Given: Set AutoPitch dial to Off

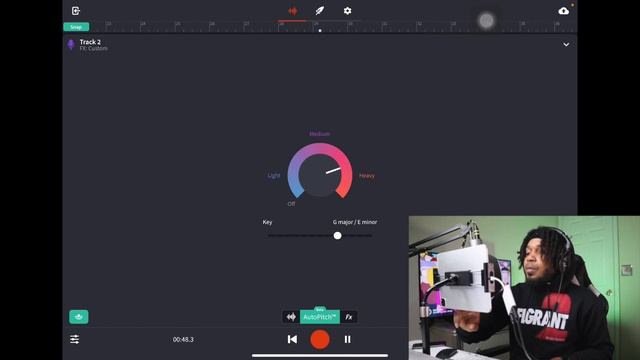Looking at the screenshot, I should click(291, 204).
